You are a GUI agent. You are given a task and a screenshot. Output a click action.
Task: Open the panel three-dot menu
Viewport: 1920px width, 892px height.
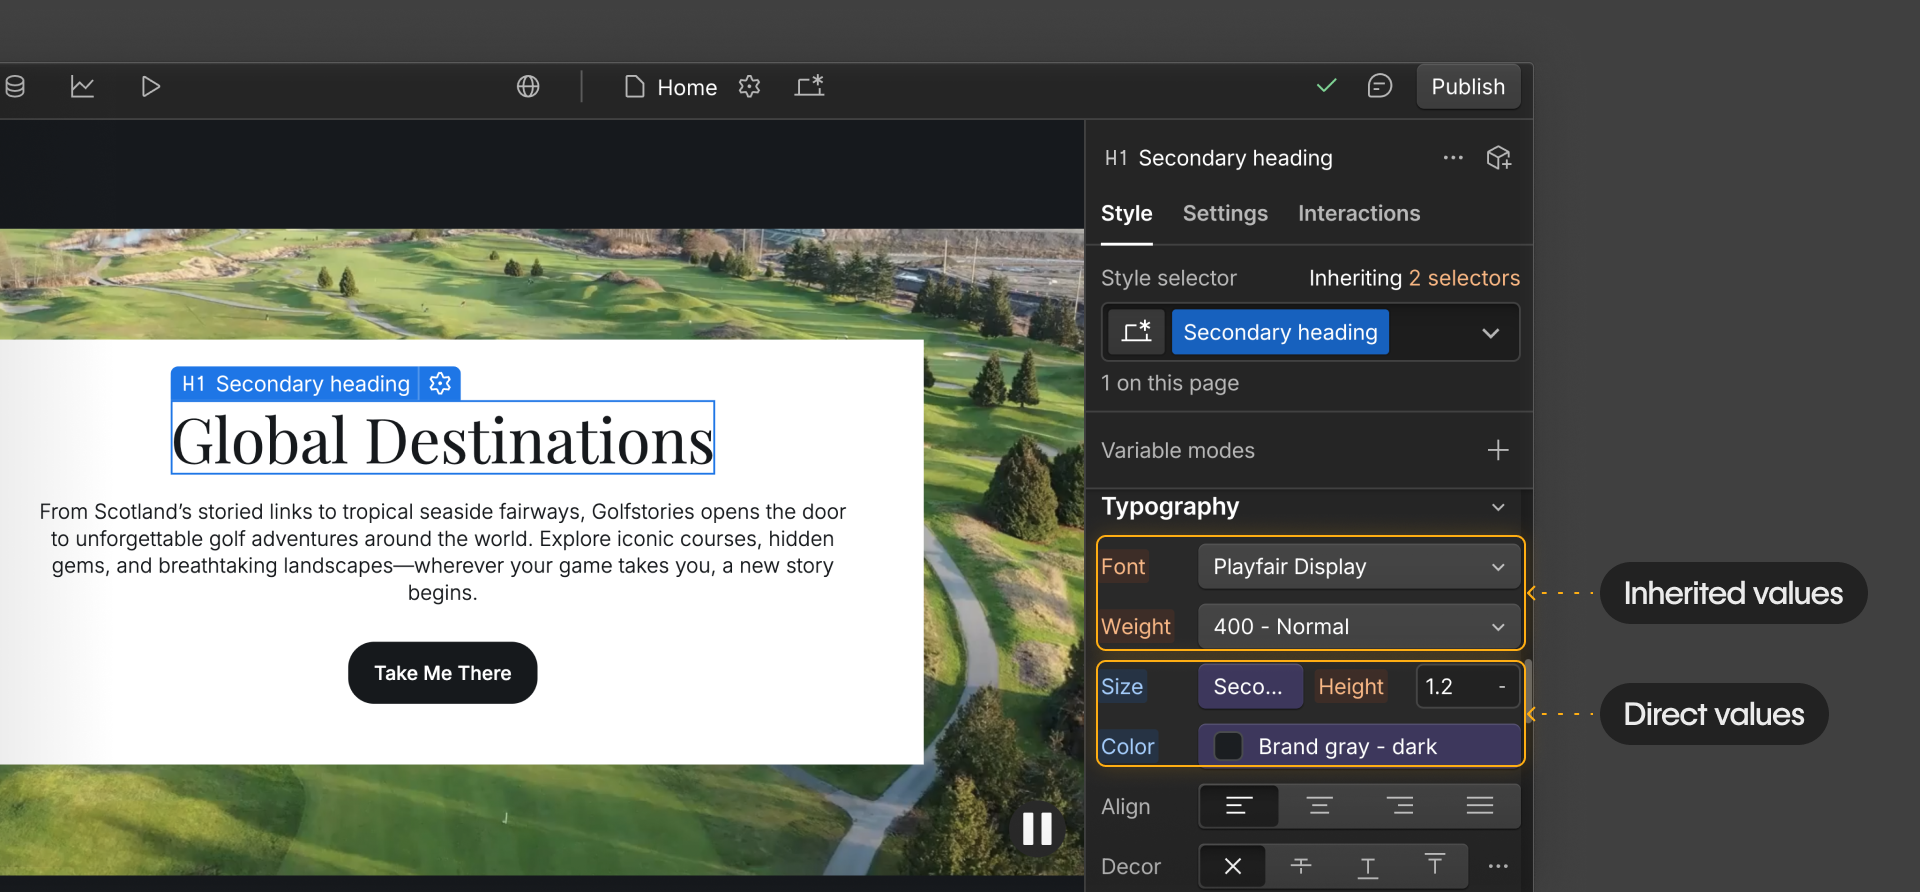(1453, 158)
